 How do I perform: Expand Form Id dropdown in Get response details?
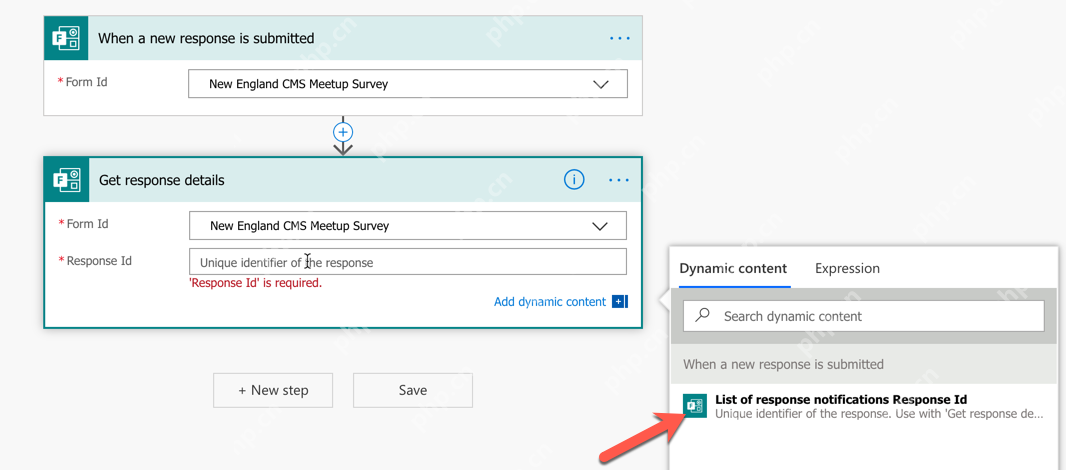point(600,226)
